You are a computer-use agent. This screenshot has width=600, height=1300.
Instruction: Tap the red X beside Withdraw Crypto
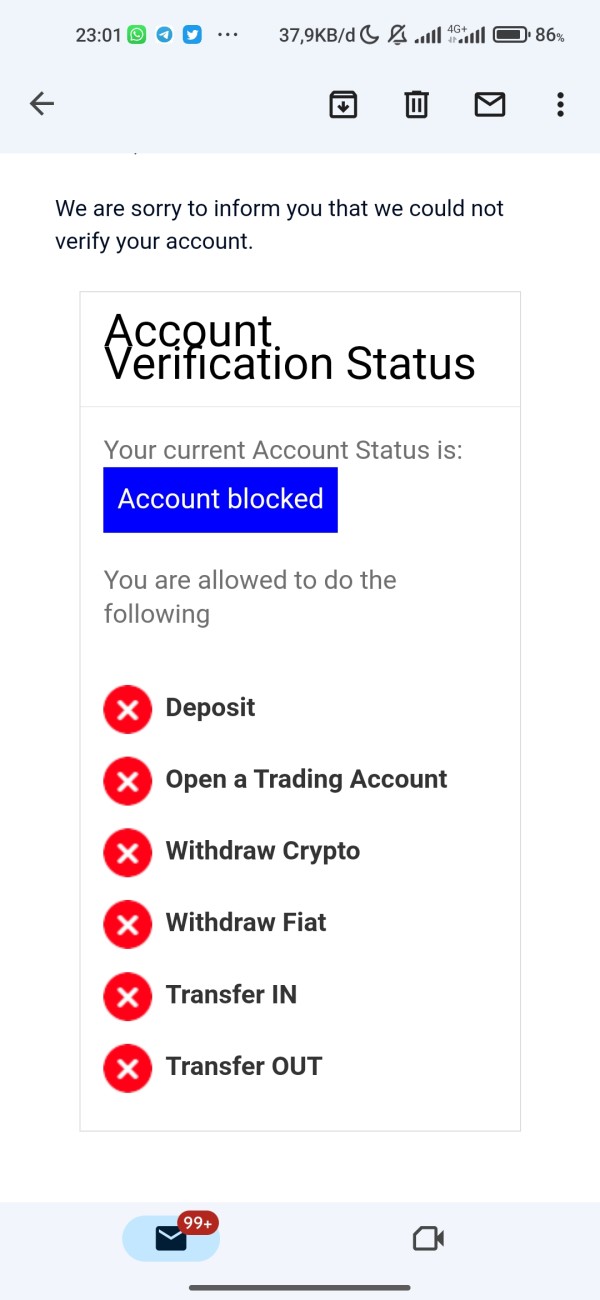pyautogui.click(x=128, y=852)
